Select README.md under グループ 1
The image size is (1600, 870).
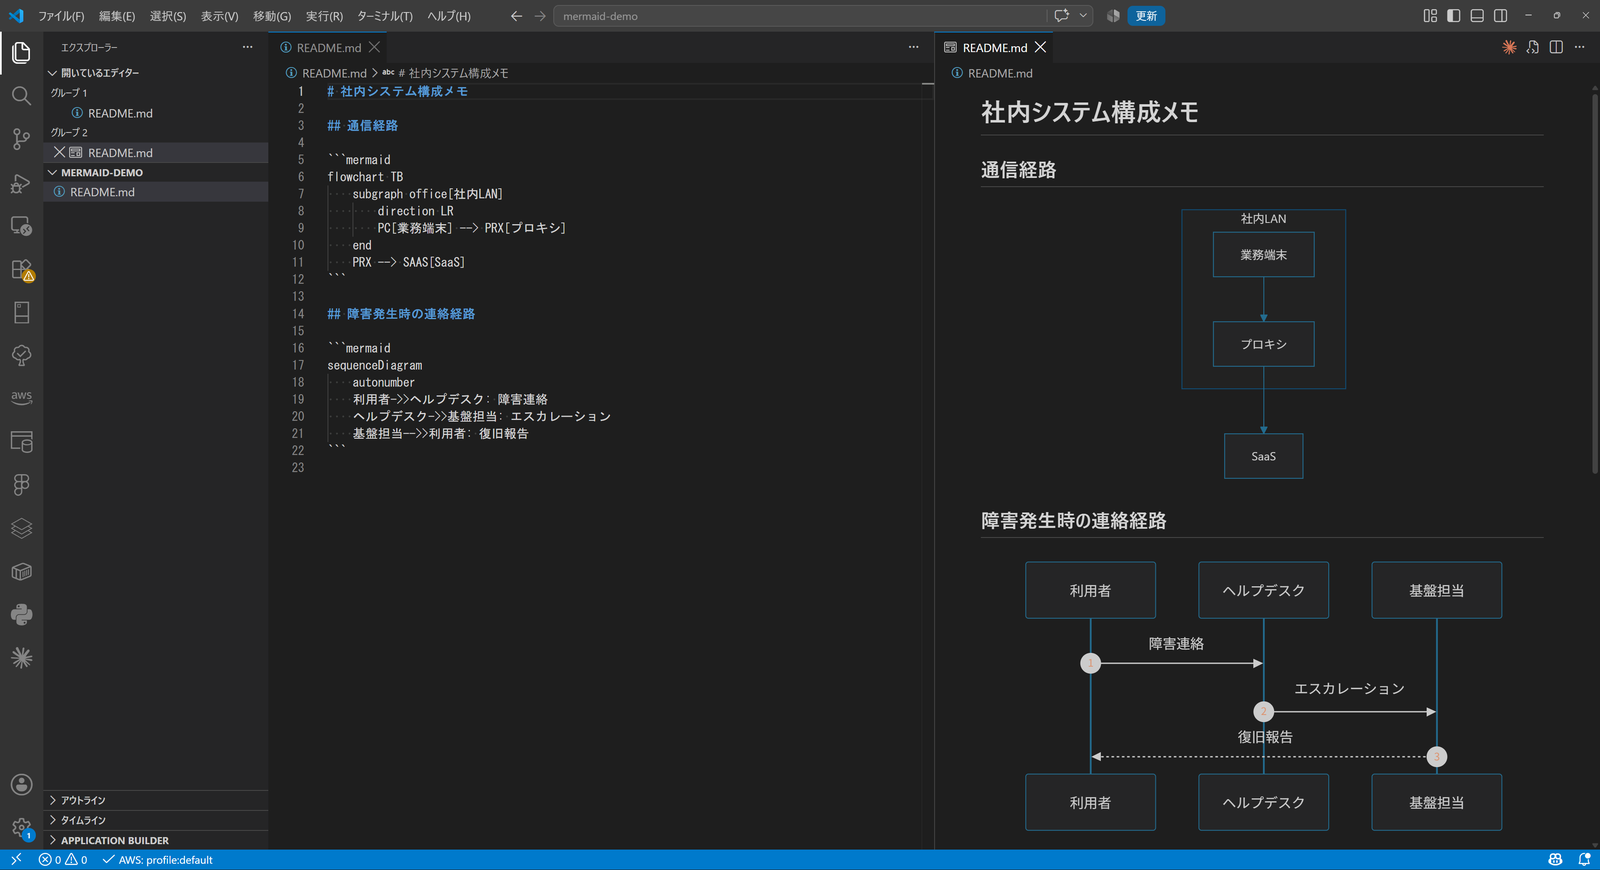(156, 113)
